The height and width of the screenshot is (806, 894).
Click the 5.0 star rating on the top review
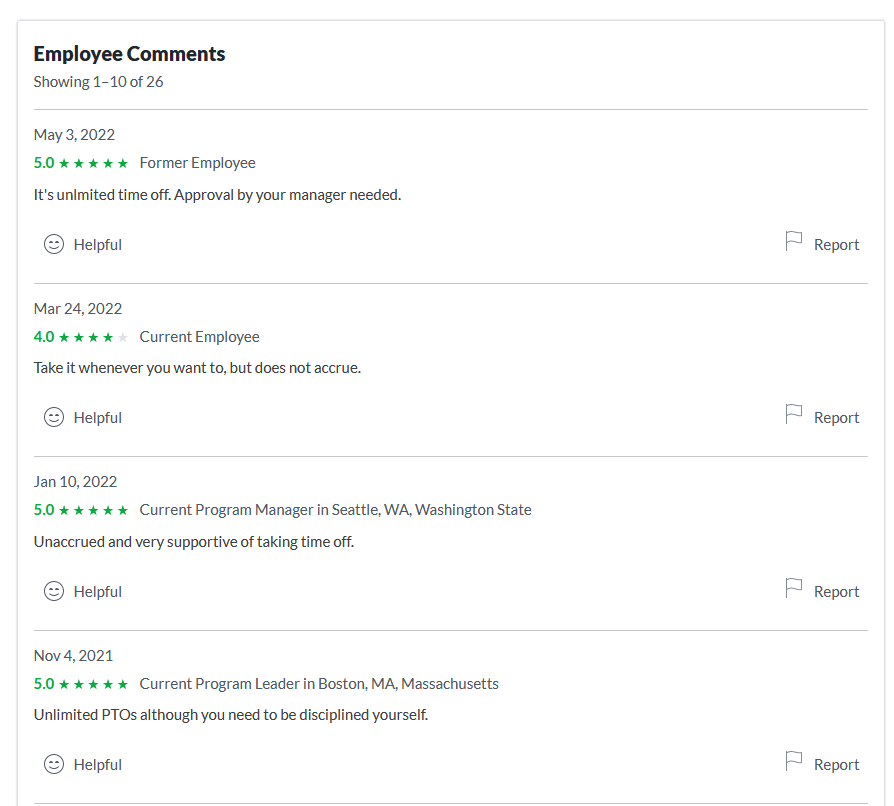(80, 162)
